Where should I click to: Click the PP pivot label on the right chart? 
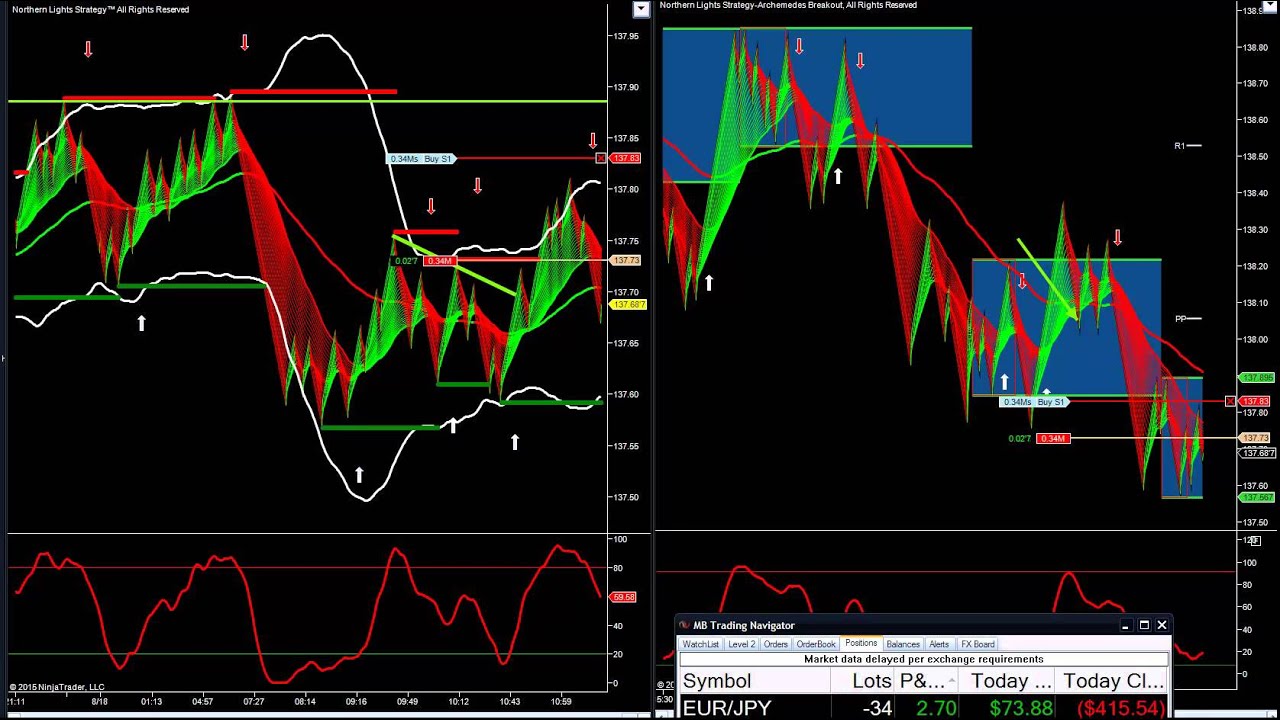[1180, 319]
